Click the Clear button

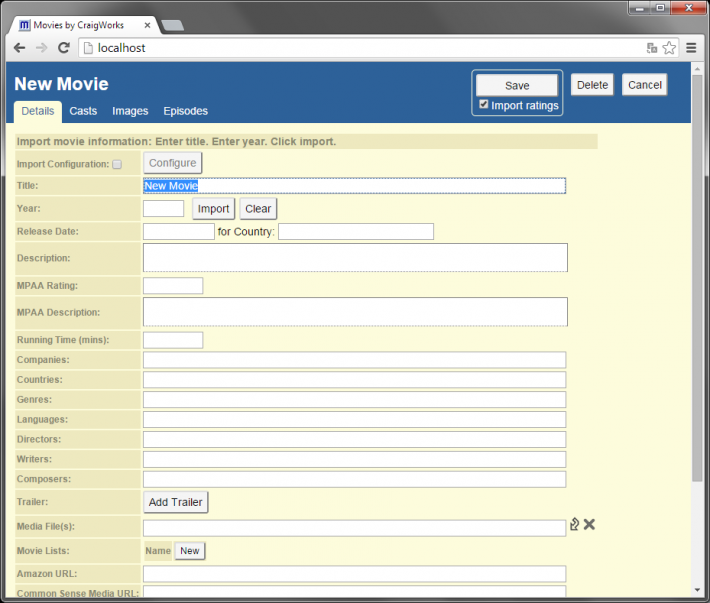258,209
